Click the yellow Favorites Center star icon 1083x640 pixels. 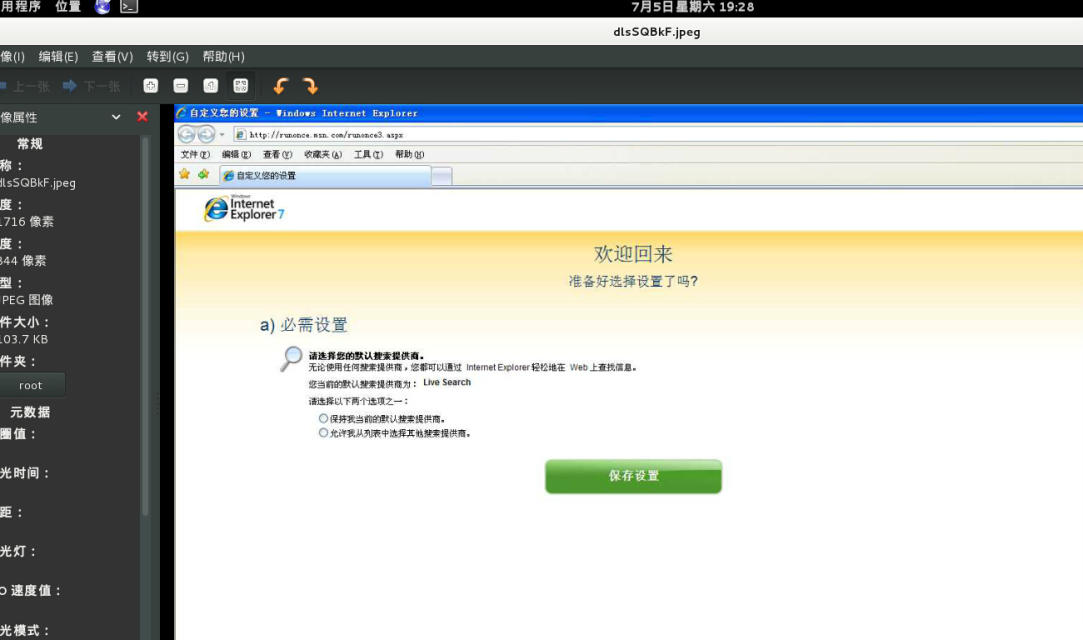pos(185,173)
